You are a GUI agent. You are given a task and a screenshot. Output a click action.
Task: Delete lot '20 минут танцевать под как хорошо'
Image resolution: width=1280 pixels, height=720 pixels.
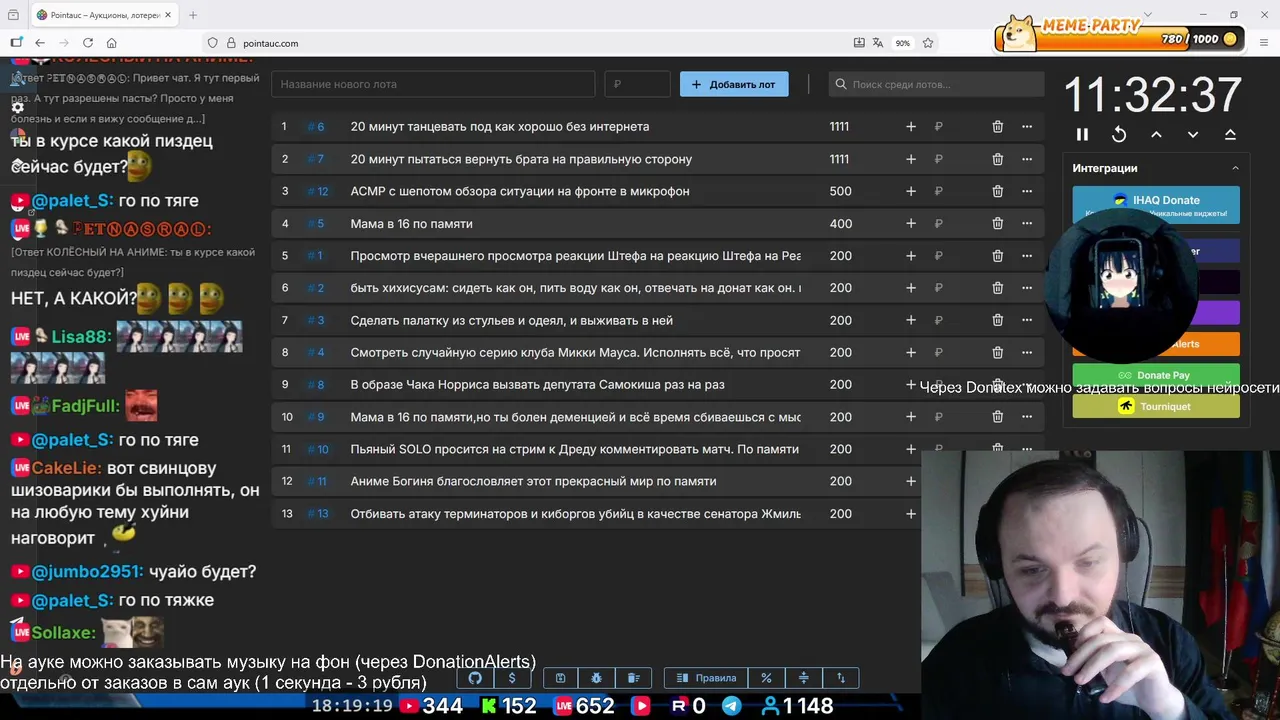point(997,127)
